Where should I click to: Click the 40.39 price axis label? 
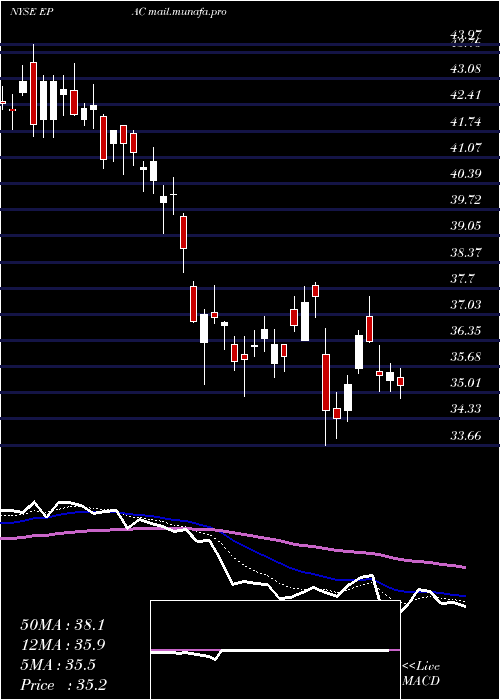pos(466,174)
